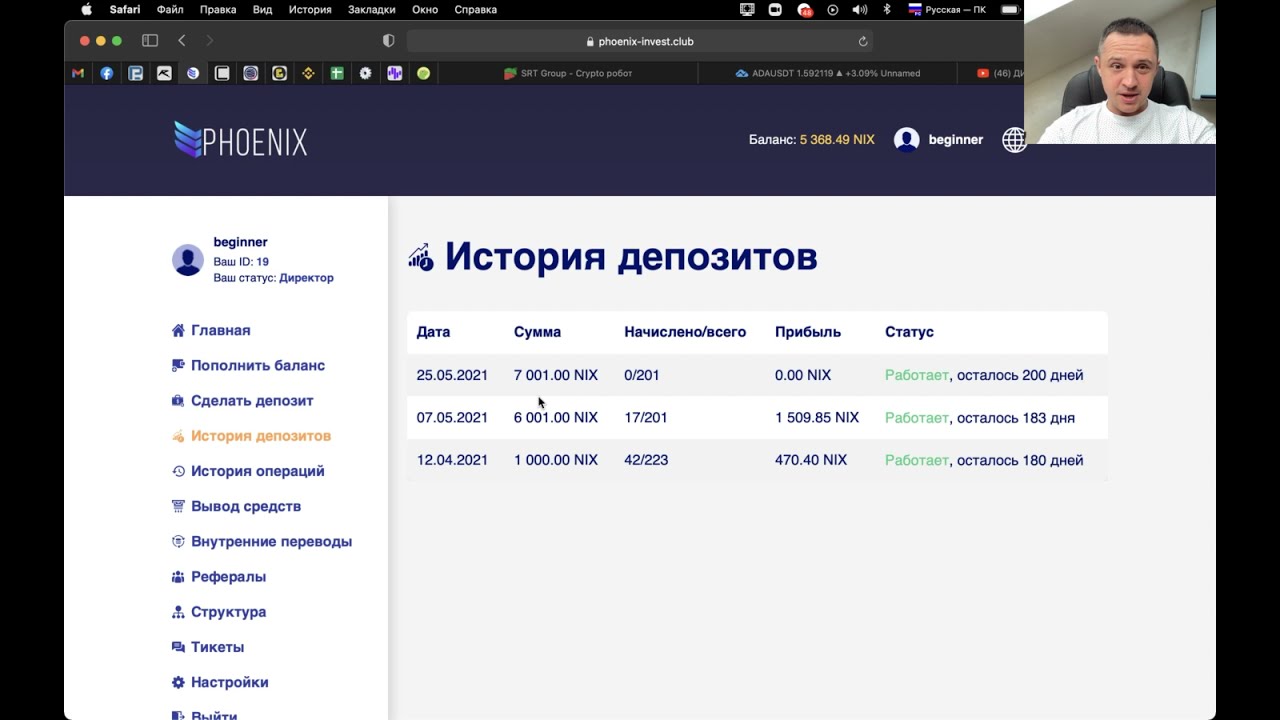Screen dimensions: 1280x720
Task: Click the briefcase icon beside Сделать депозит
Action: pyautogui.click(x=178, y=401)
